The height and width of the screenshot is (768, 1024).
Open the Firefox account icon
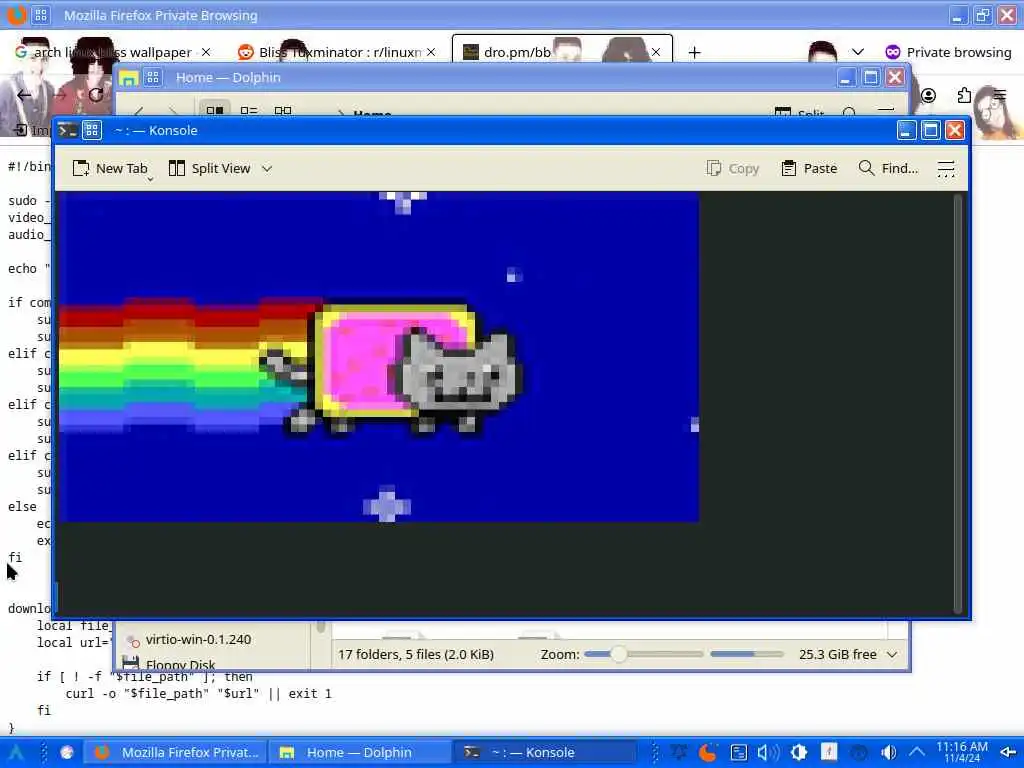[928, 95]
